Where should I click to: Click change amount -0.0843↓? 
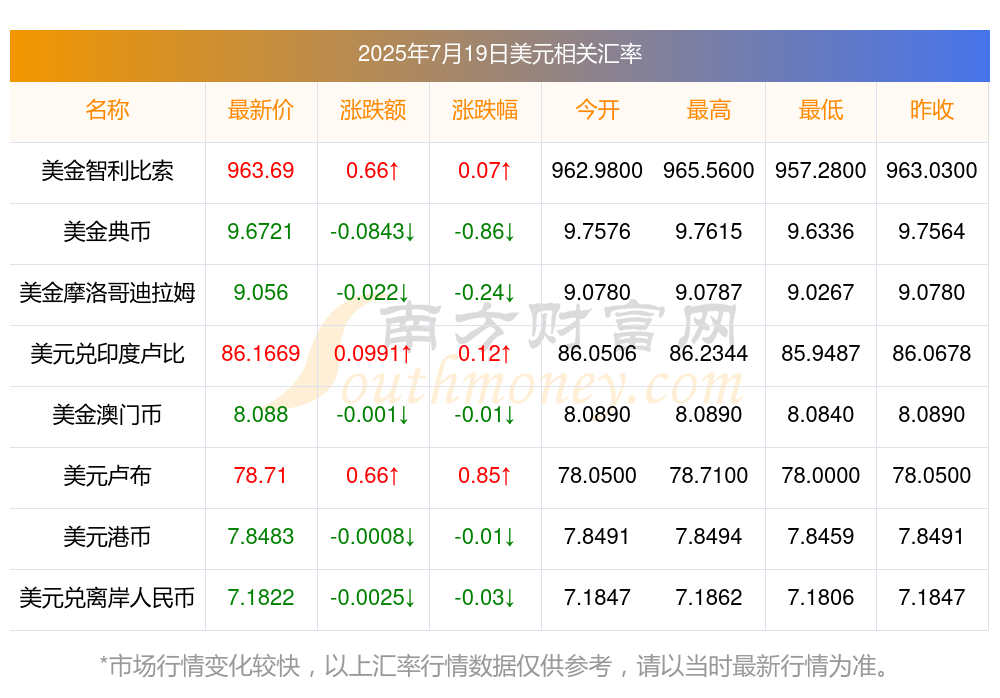pyautogui.click(x=372, y=231)
